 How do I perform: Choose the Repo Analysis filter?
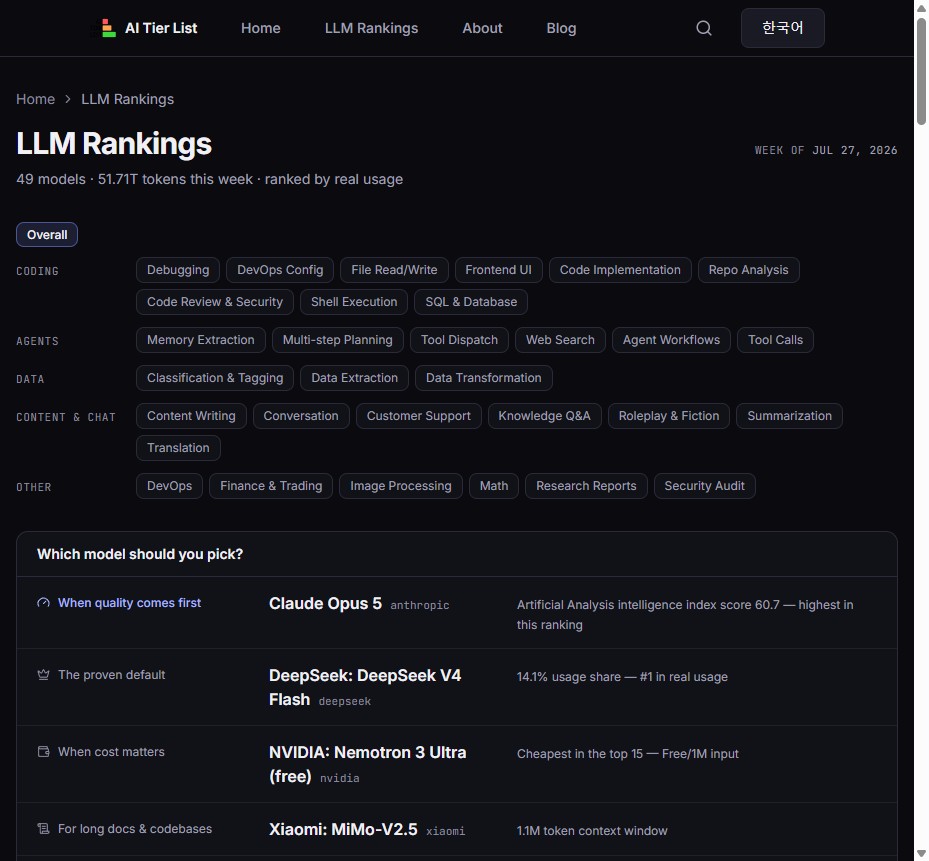click(748, 270)
